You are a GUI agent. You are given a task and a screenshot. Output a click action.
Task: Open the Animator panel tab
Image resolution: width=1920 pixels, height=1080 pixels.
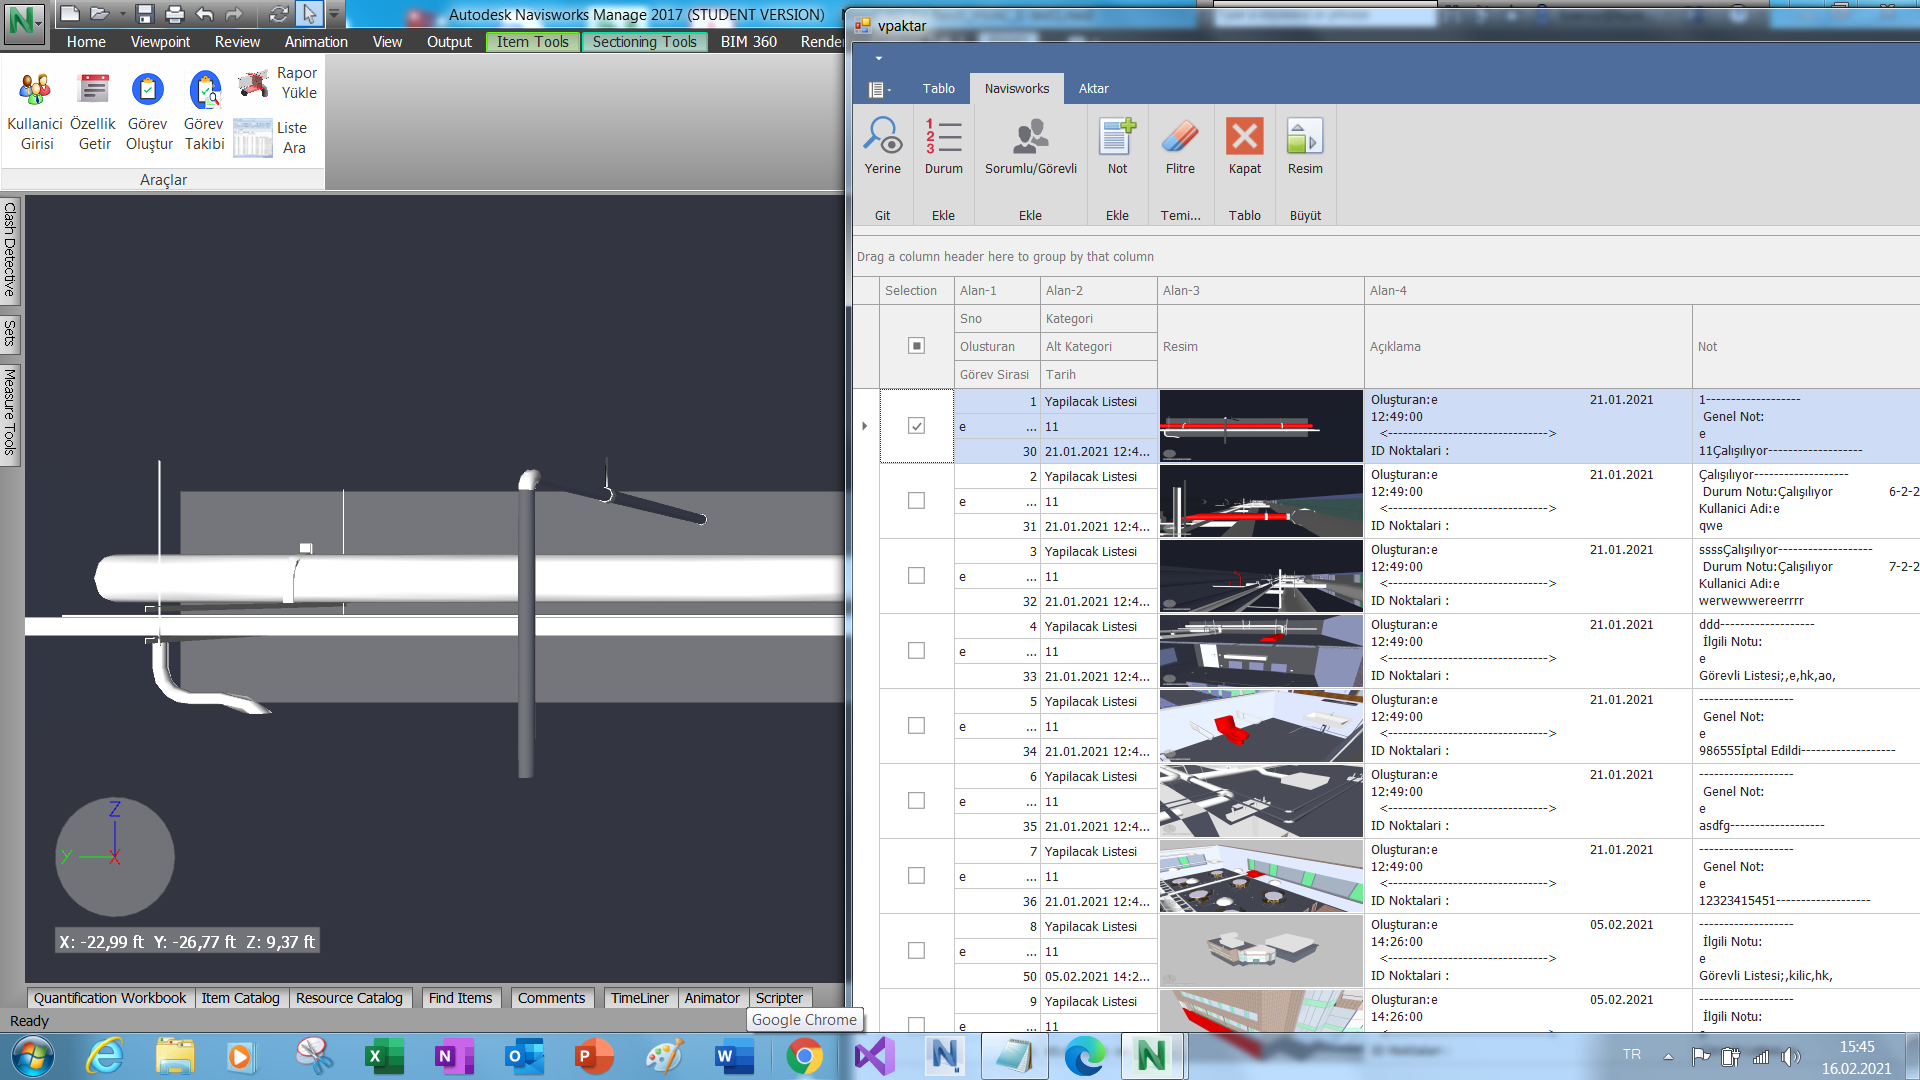(712, 998)
